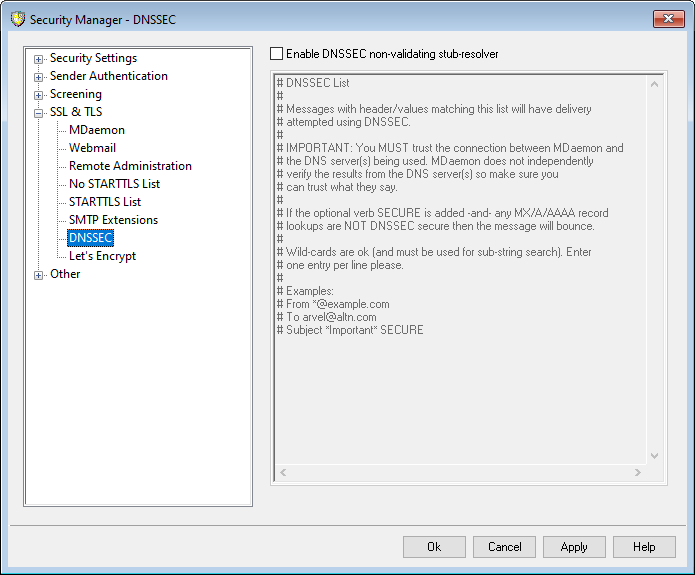695x575 pixels.
Task: Click the Apply button
Action: point(574,547)
